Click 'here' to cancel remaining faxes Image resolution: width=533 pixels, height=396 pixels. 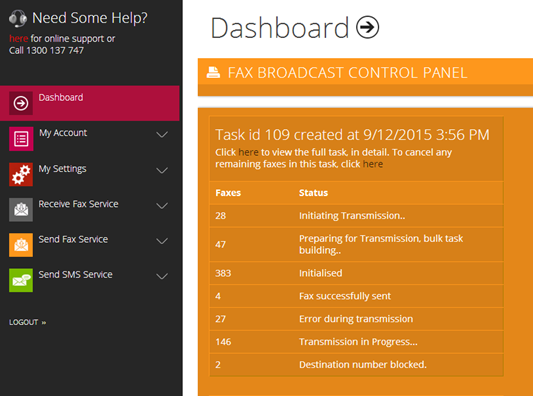(373, 164)
